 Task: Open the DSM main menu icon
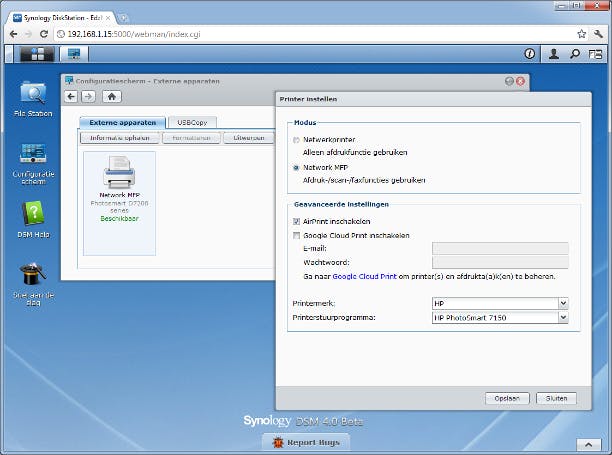pos(37,54)
